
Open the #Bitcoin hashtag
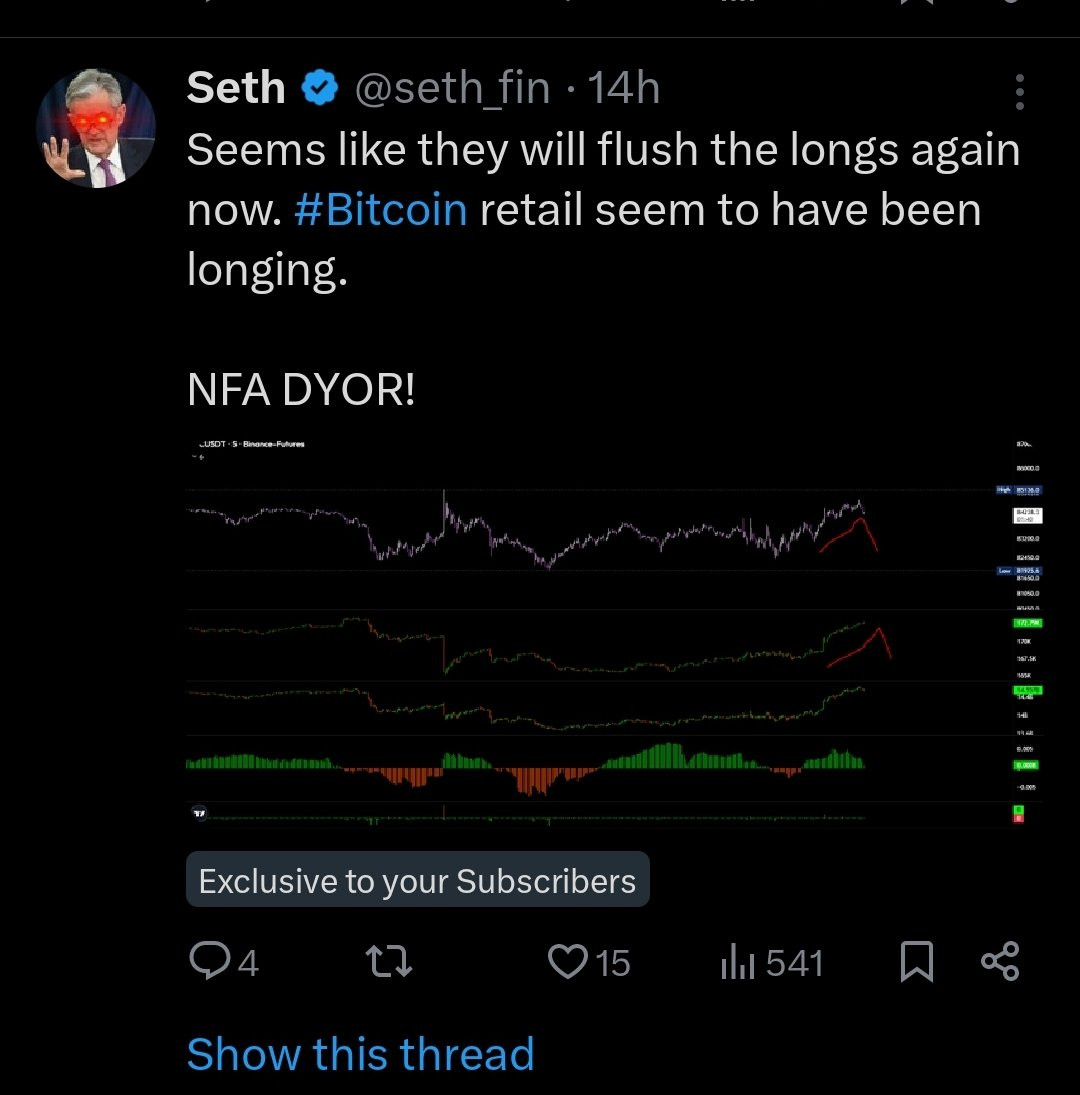coord(381,210)
